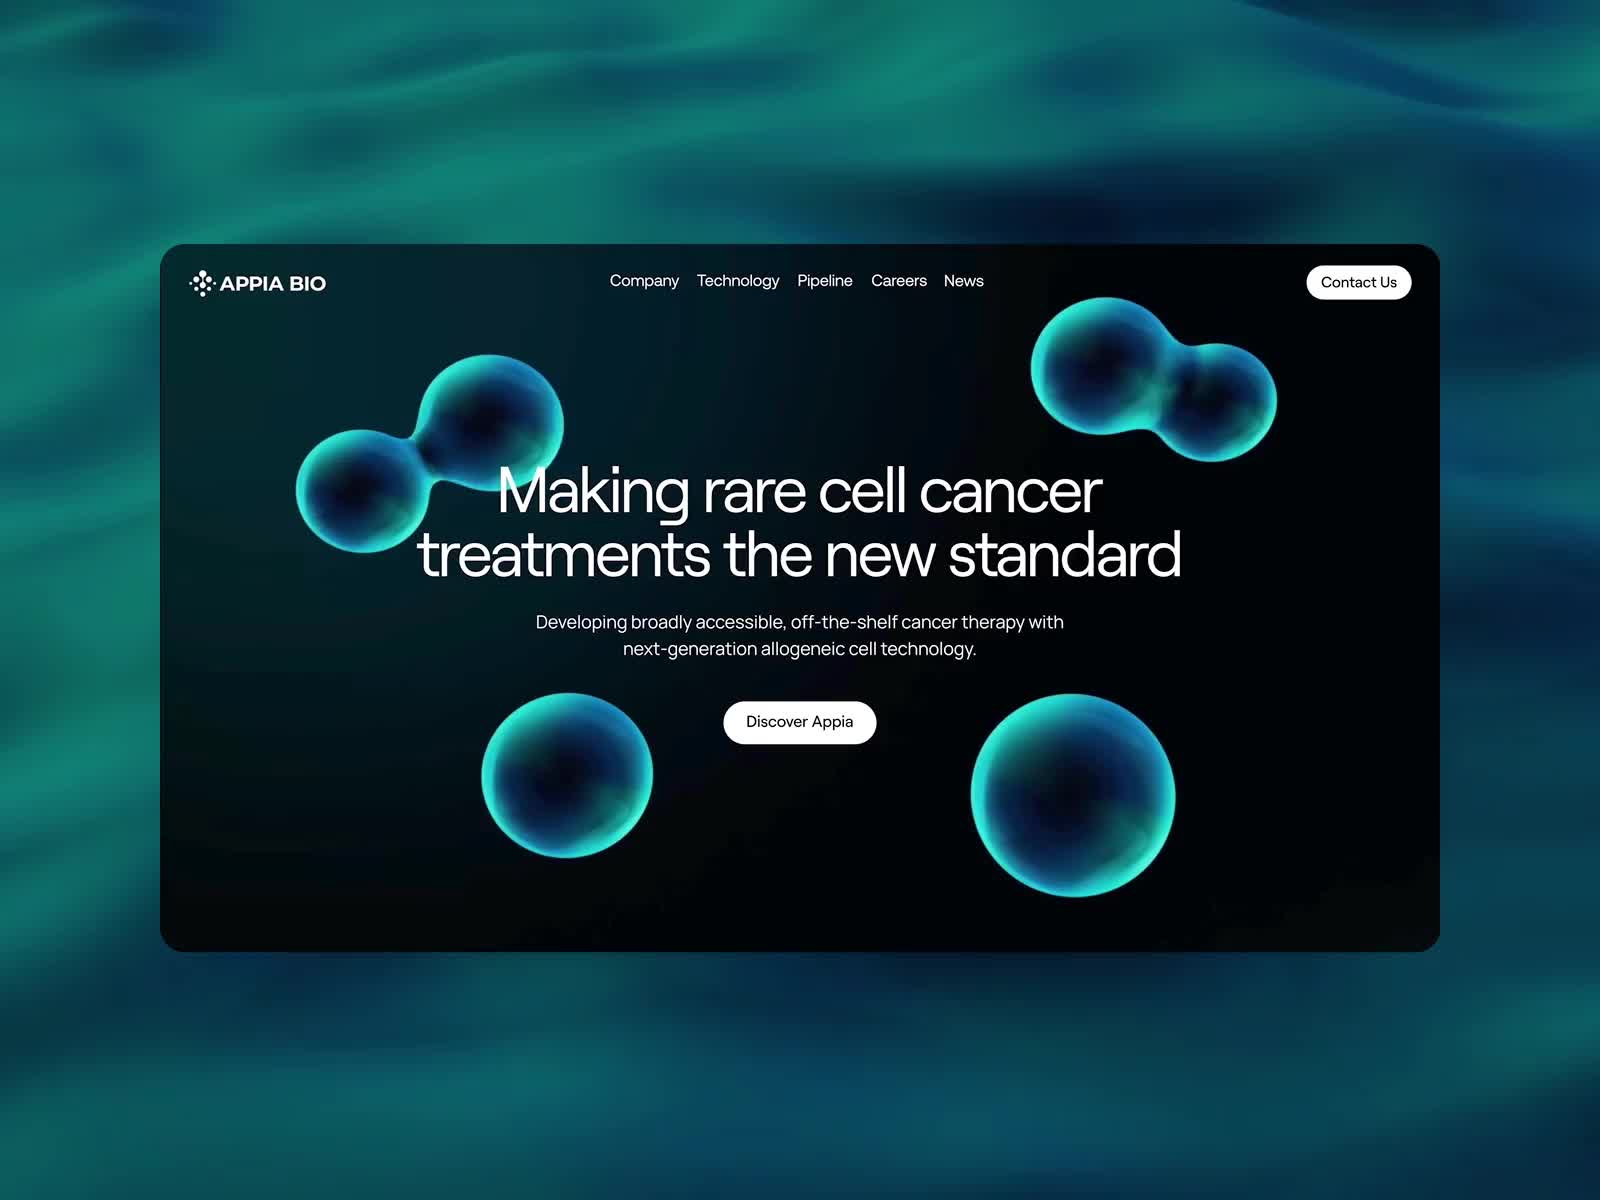Click the round cell below Discover Appia left
This screenshot has height=1200, width=1600.
coord(566,775)
